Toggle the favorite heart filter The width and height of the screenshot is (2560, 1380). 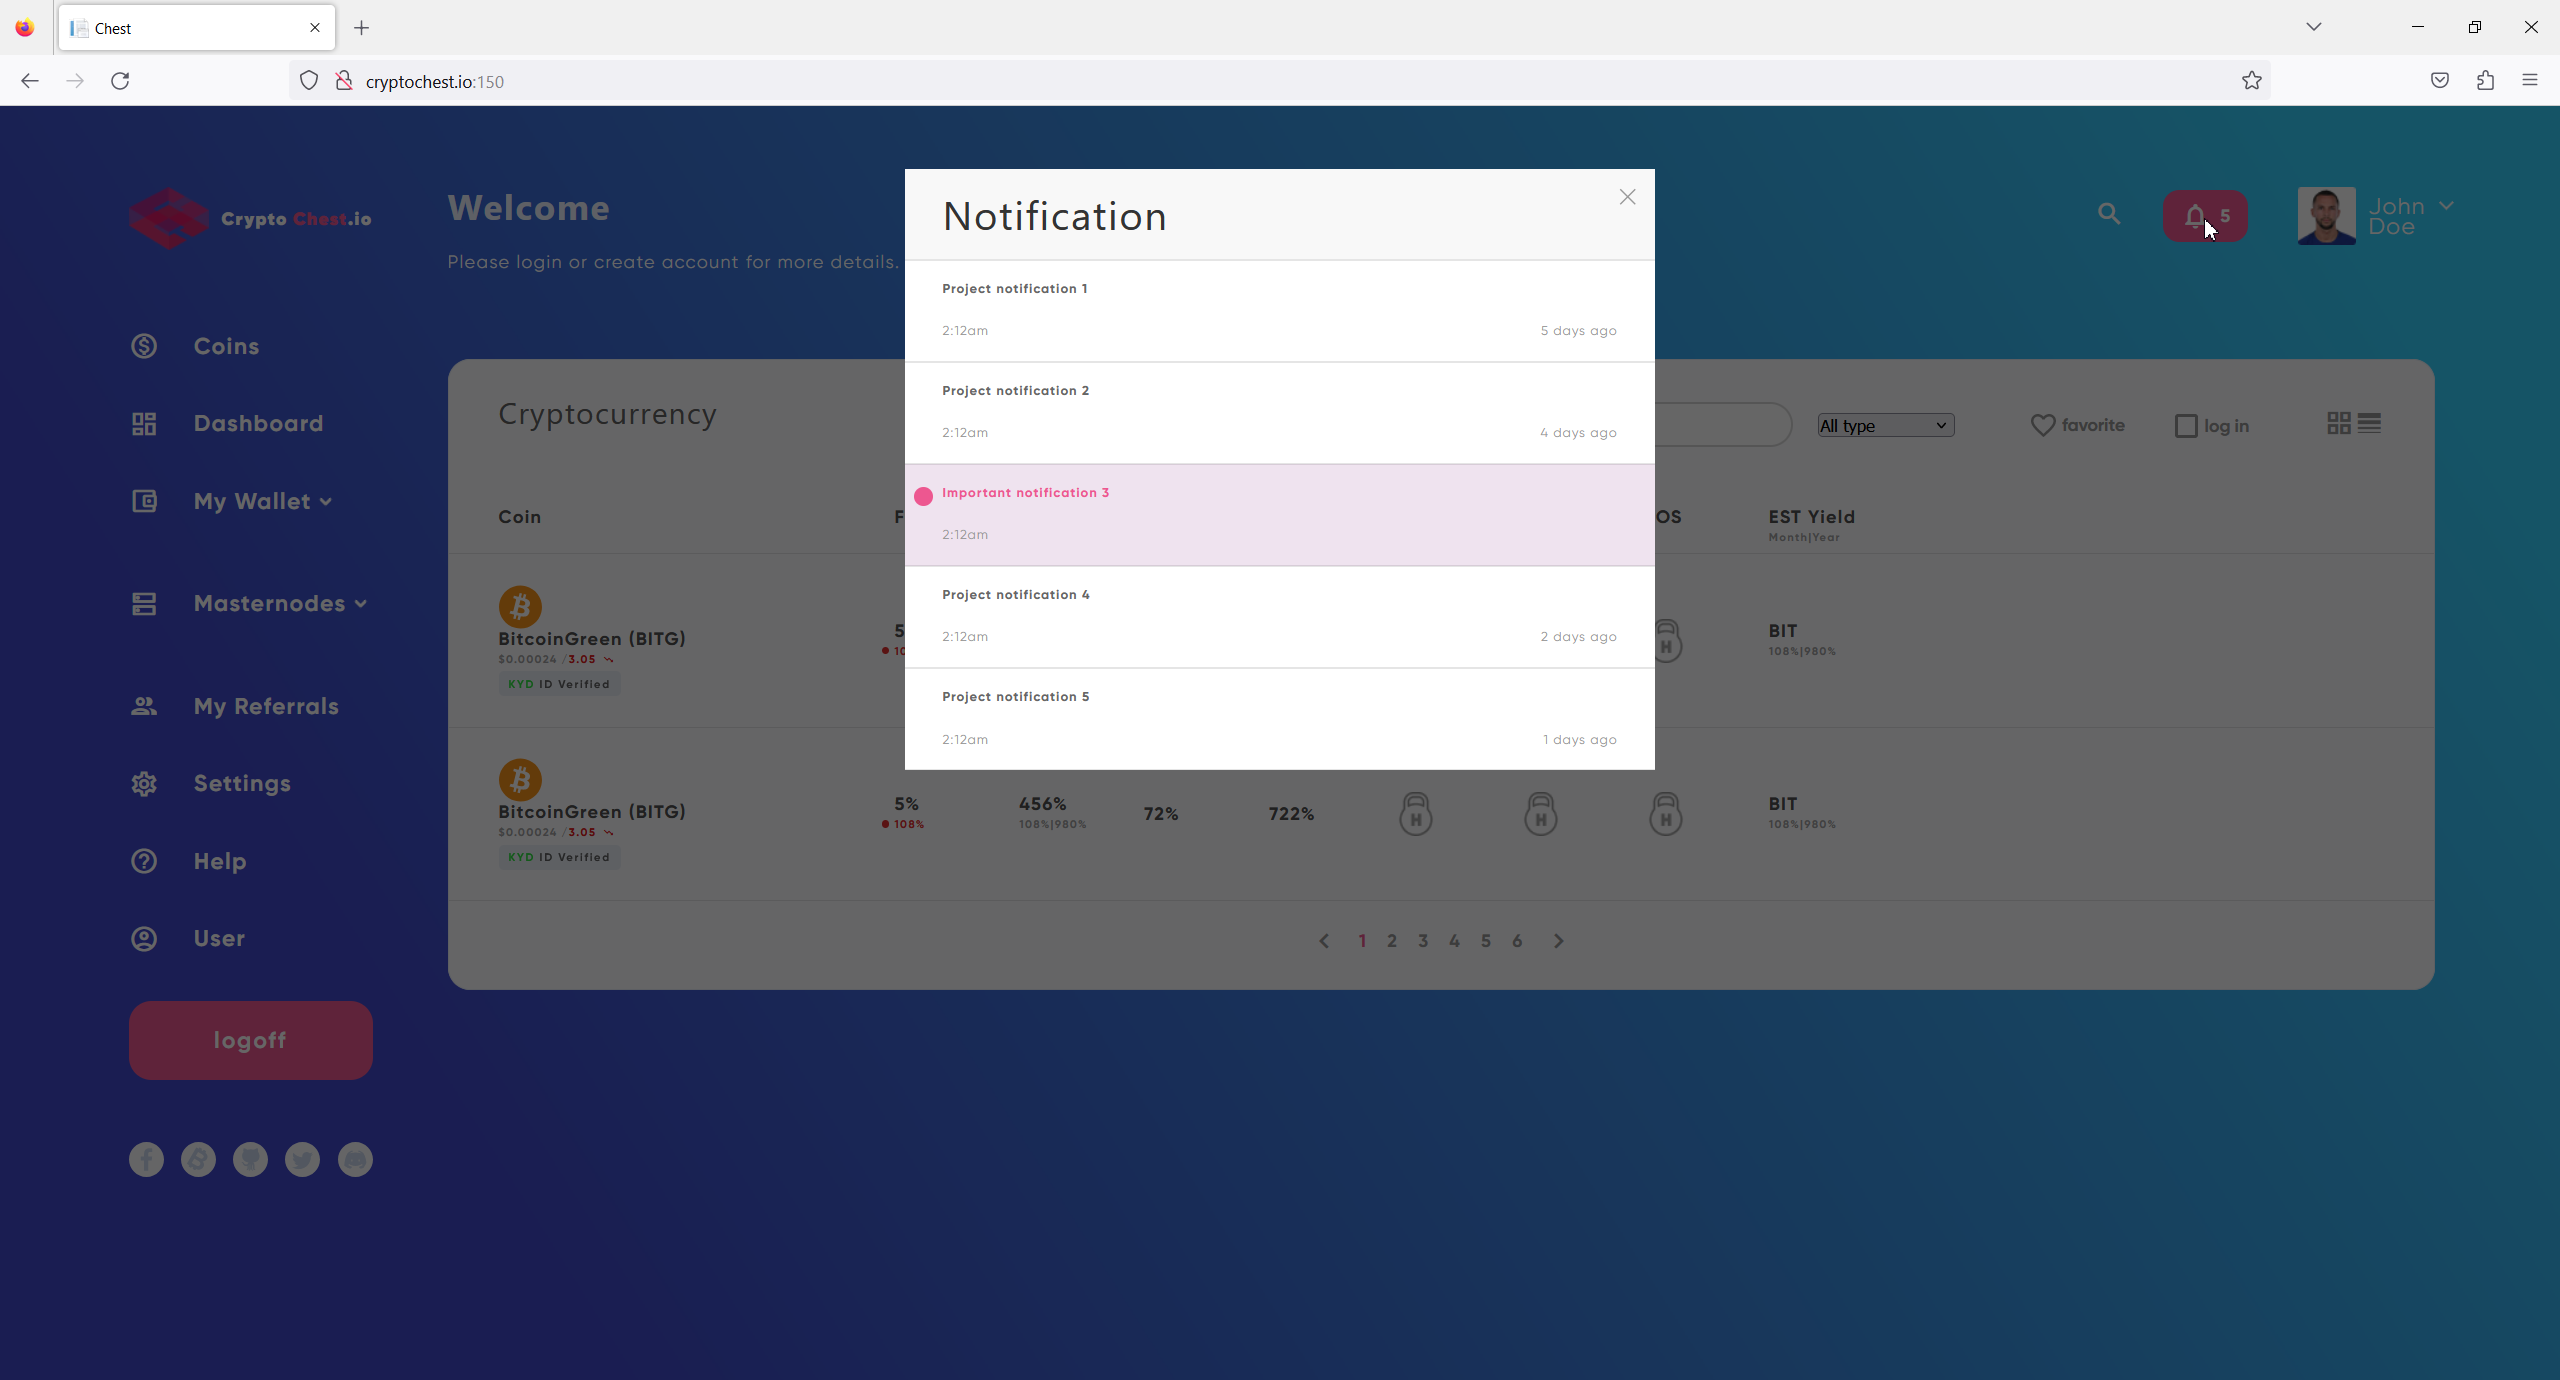coord(2043,425)
